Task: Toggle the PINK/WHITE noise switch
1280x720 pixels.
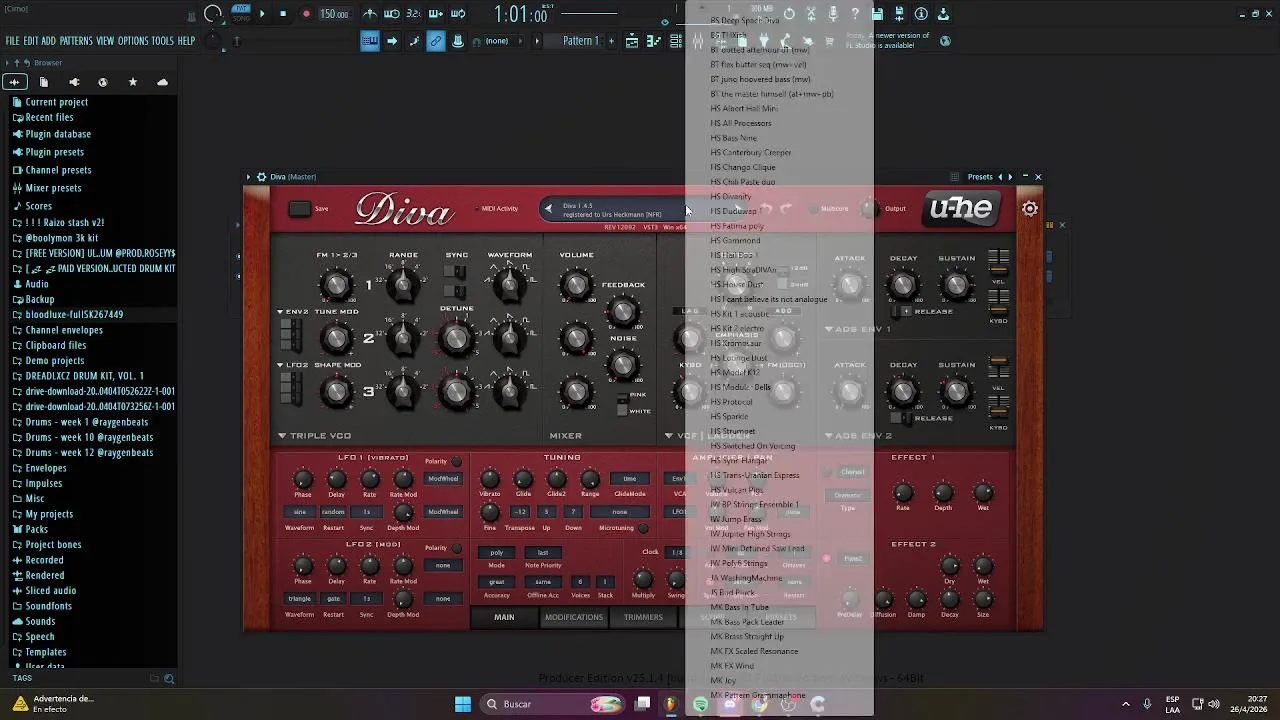Action: pos(622,403)
